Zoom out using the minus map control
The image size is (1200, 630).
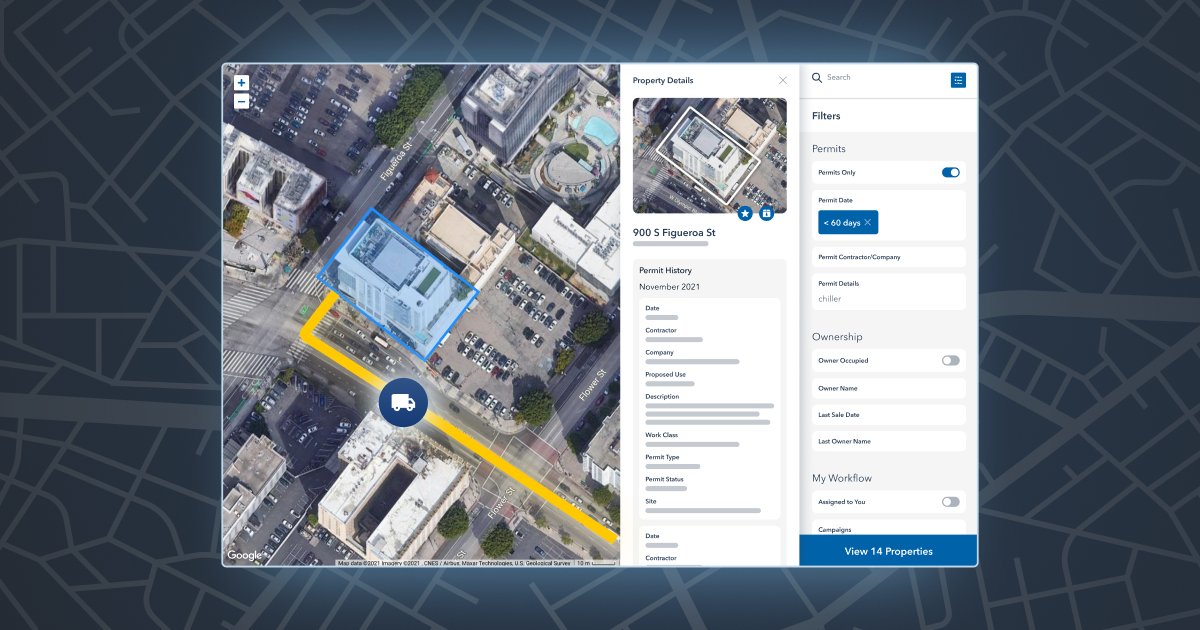(x=241, y=101)
